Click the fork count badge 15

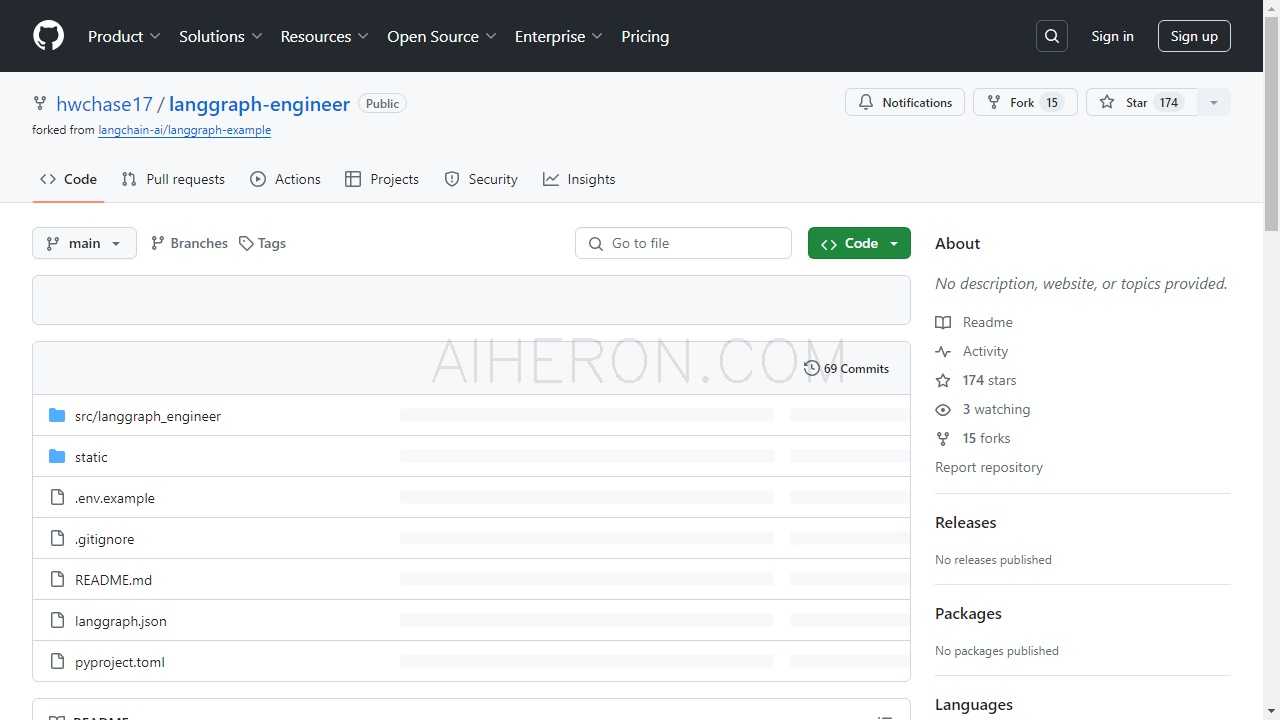point(1051,102)
